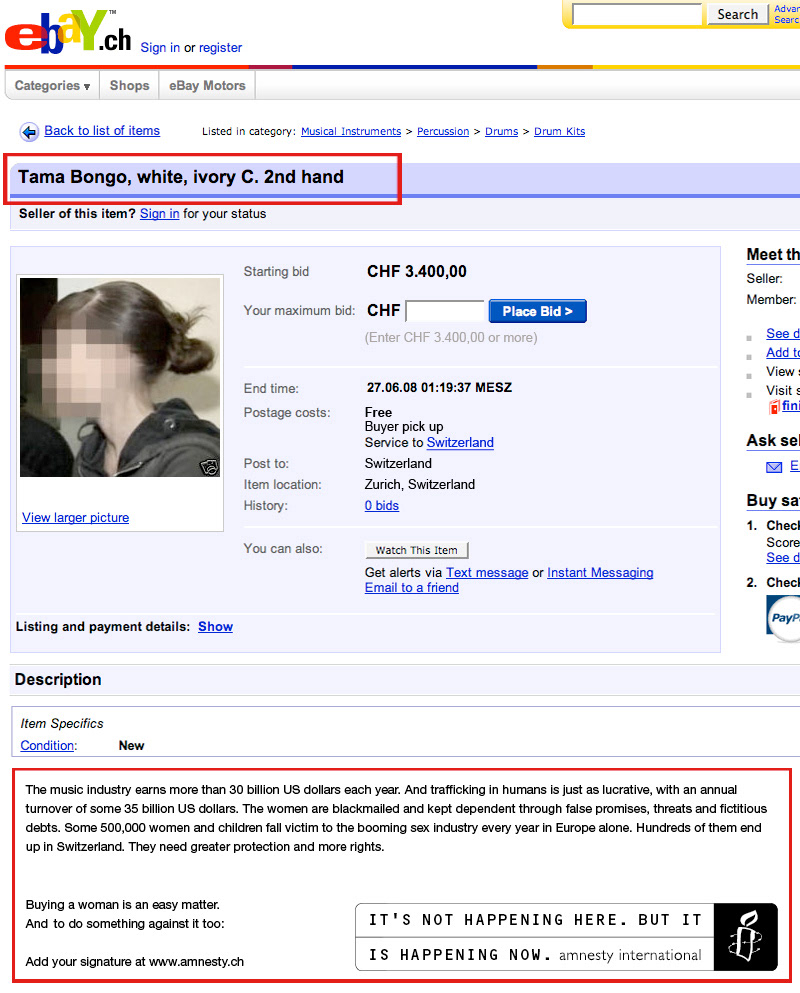Click the starting bid value CHF 3.400,00
Image resolution: width=800 pixels, height=993 pixels.
(417, 272)
